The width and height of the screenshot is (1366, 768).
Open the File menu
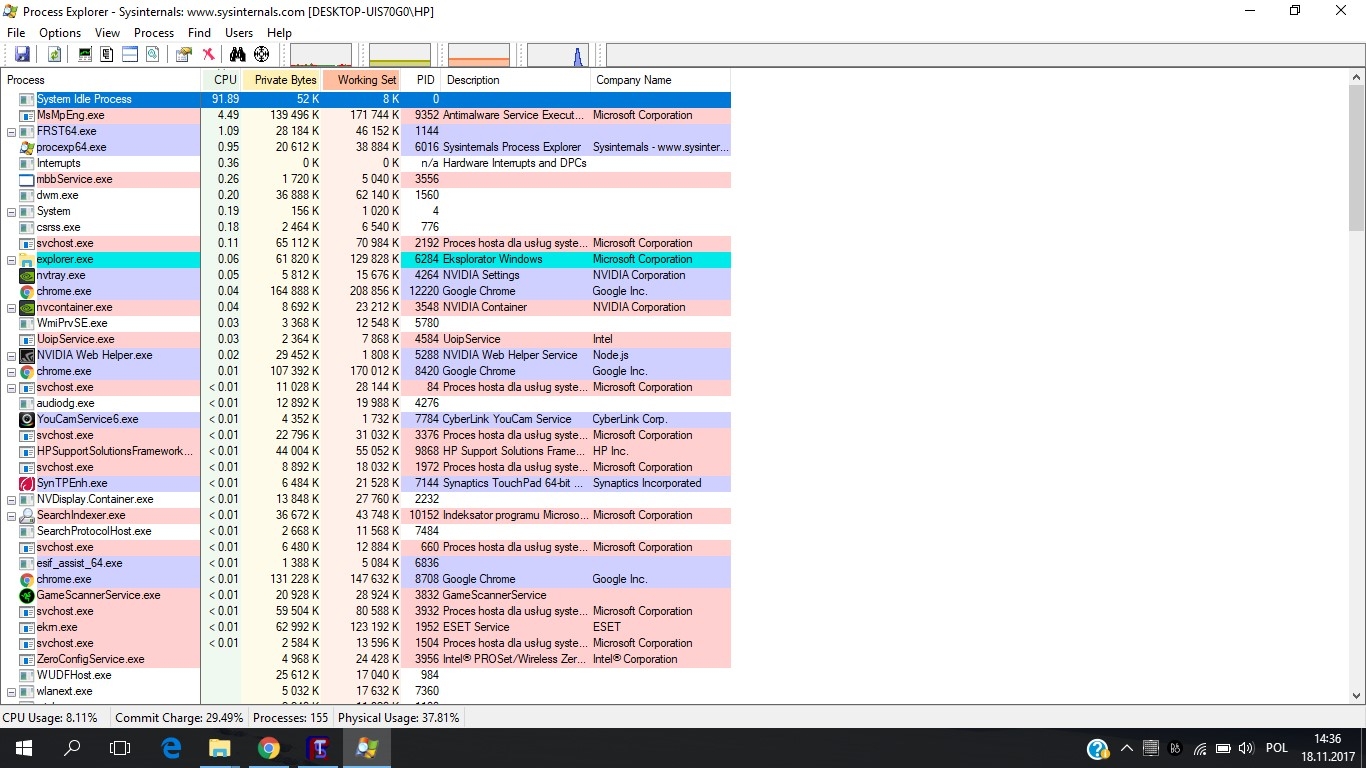pyautogui.click(x=16, y=33)
